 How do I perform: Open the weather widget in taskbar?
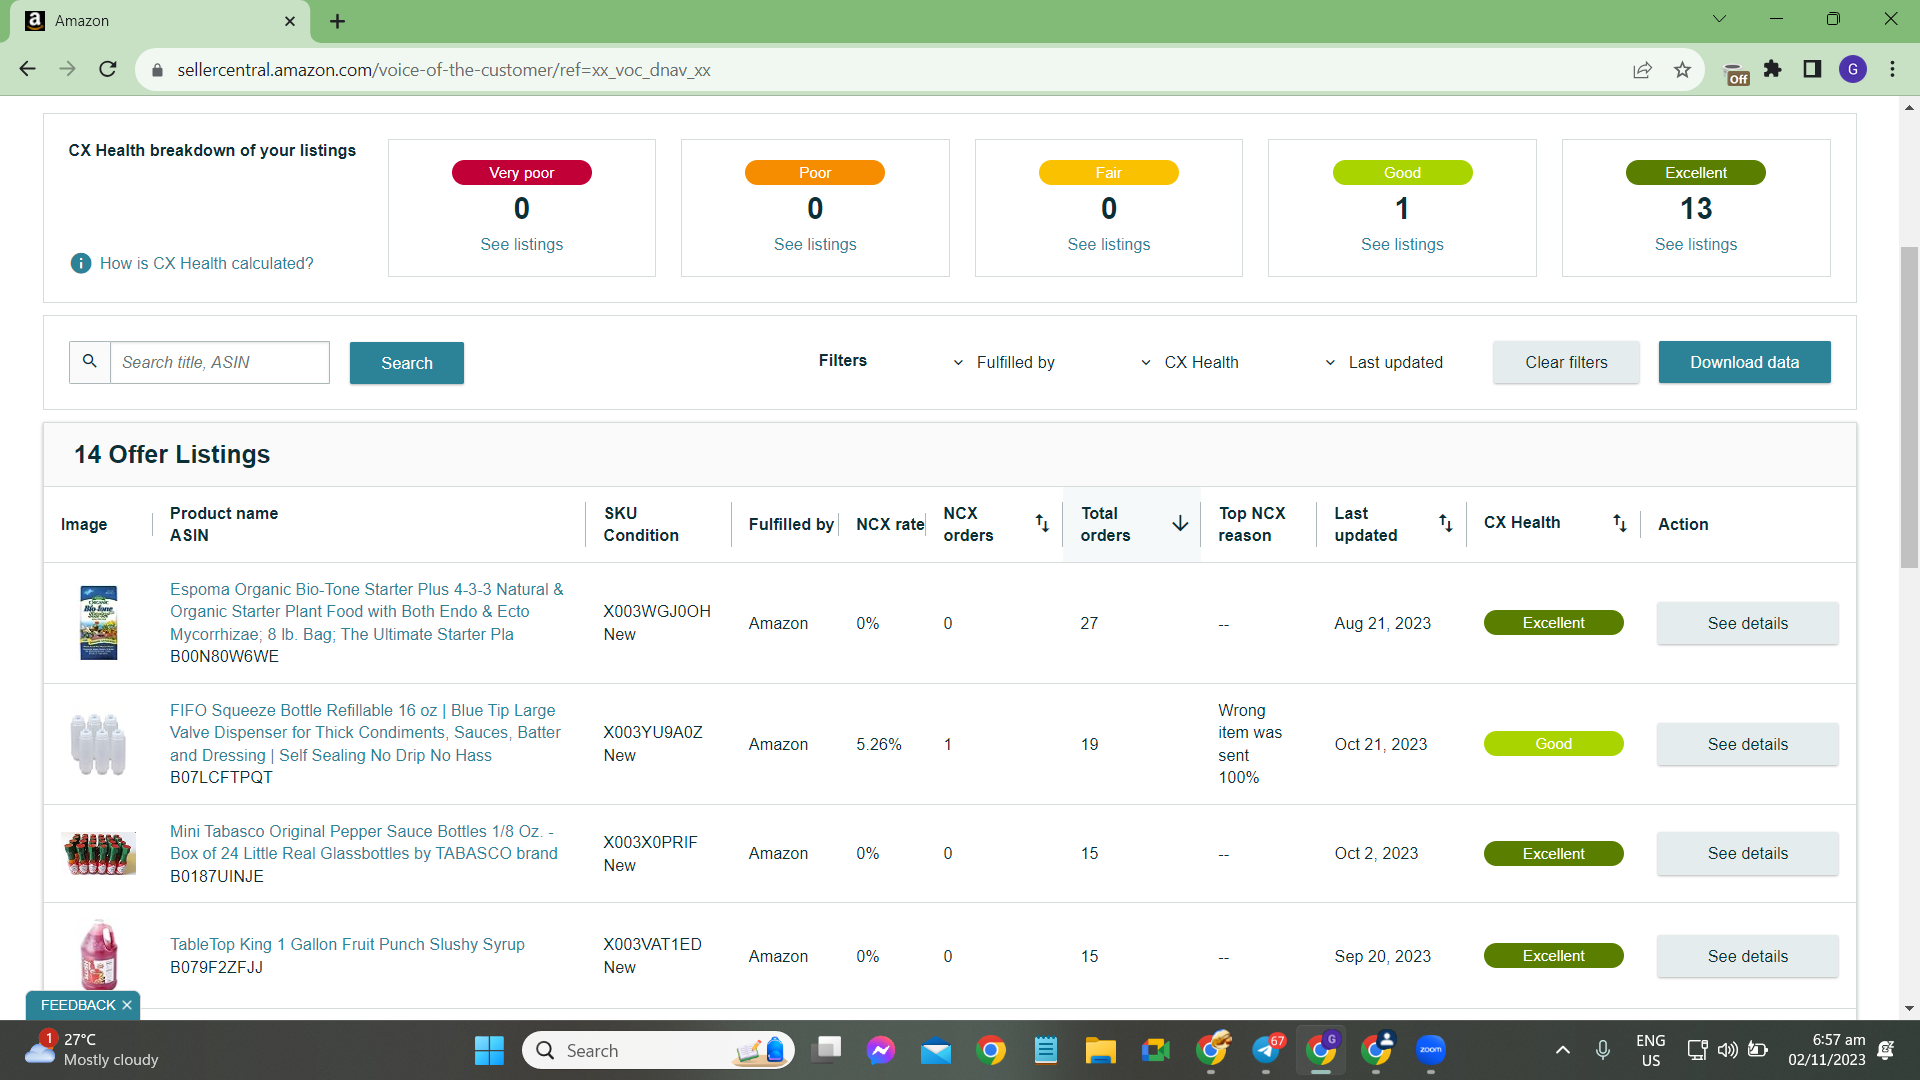92,1050
